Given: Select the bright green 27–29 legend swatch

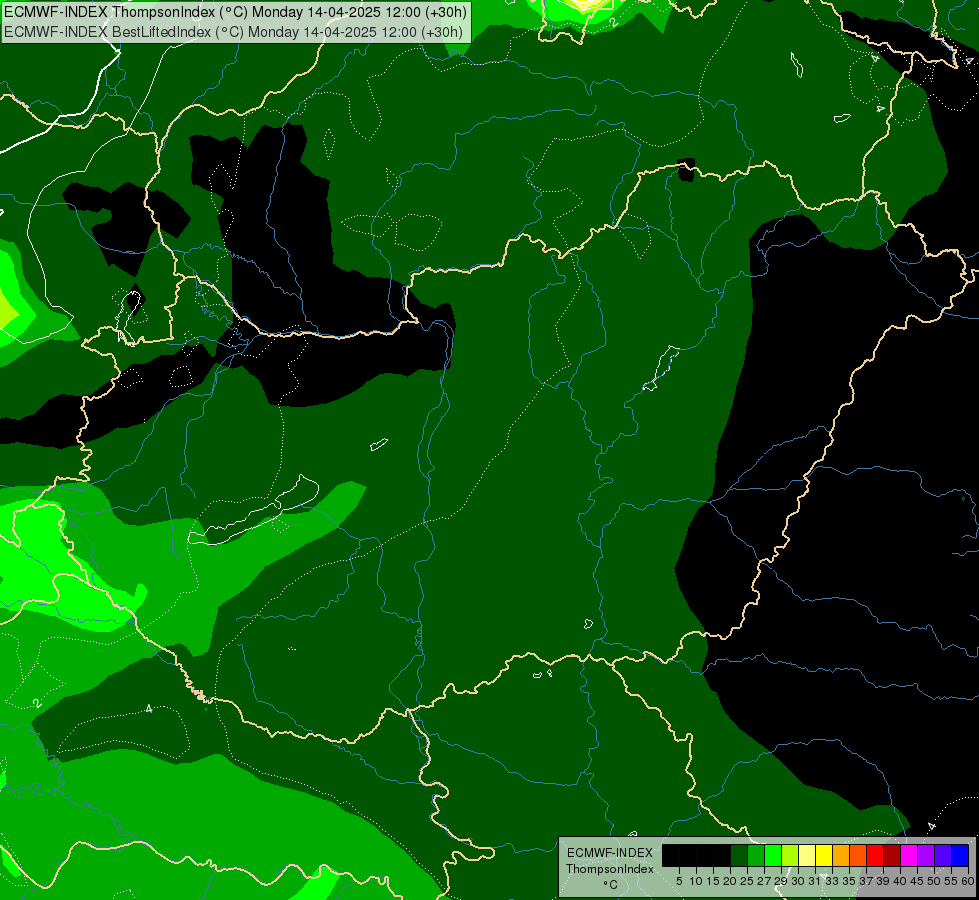Looking at the screenshot, I should tap(773, 855).
